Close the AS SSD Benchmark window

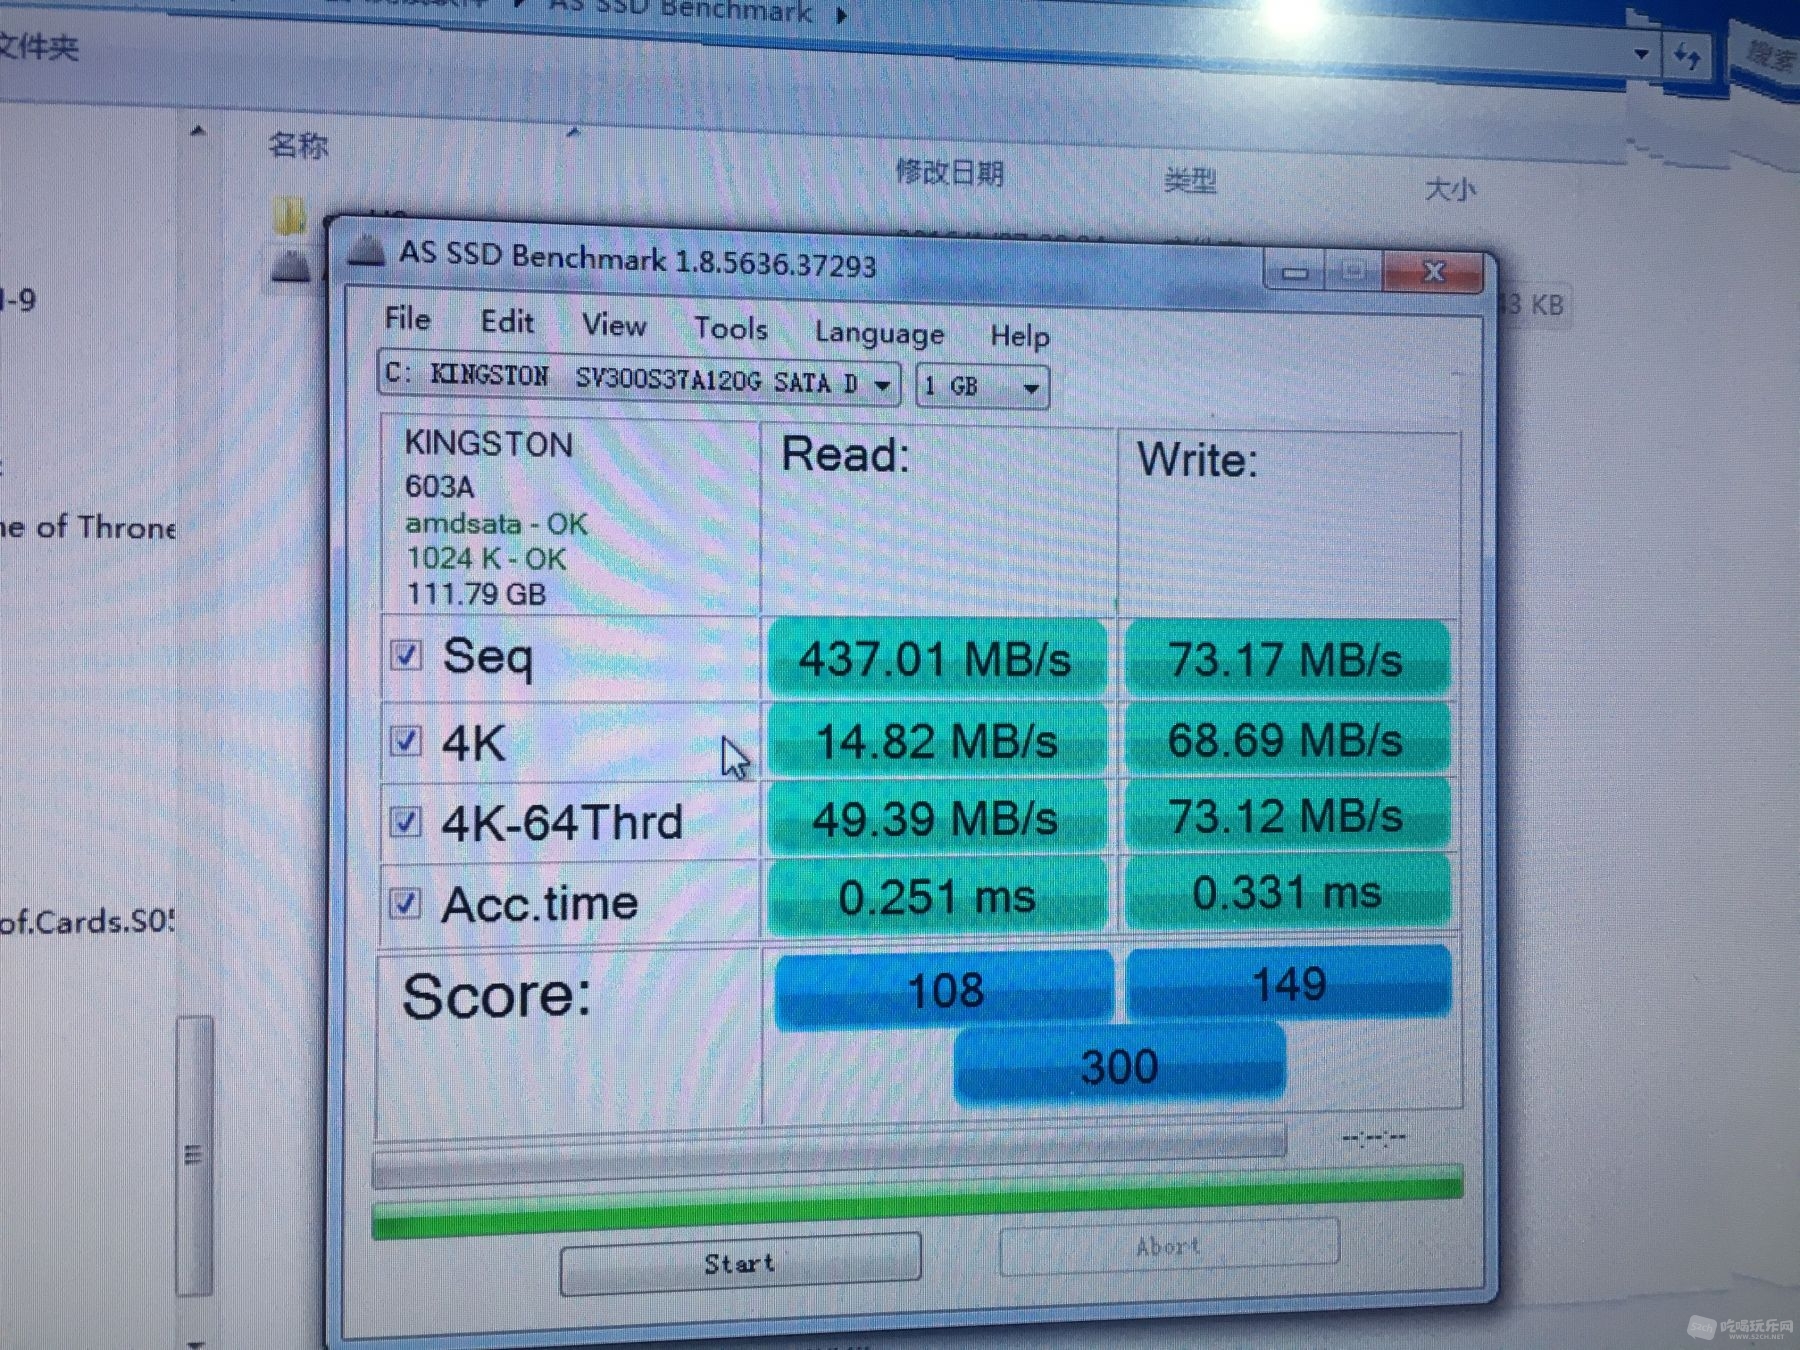coord(1433,272)
